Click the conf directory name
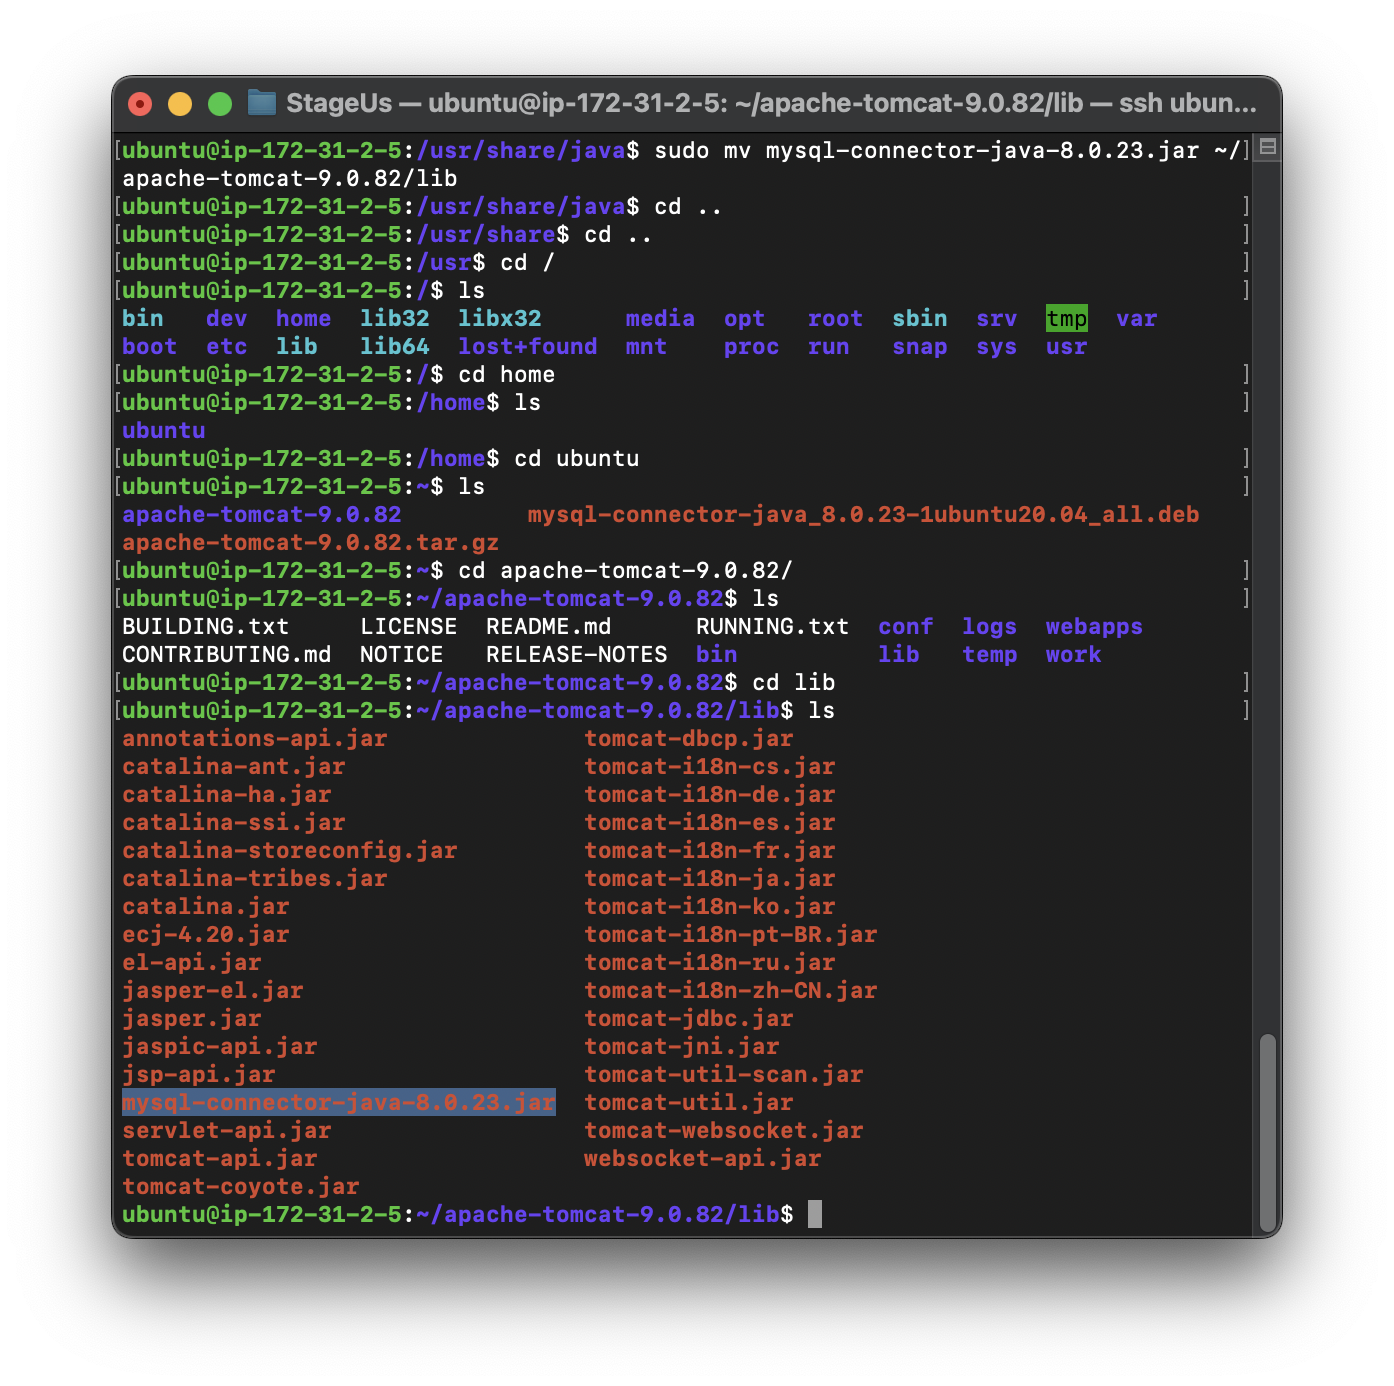Viewport: 1394px width, 1386px height. tap(906, 627)
